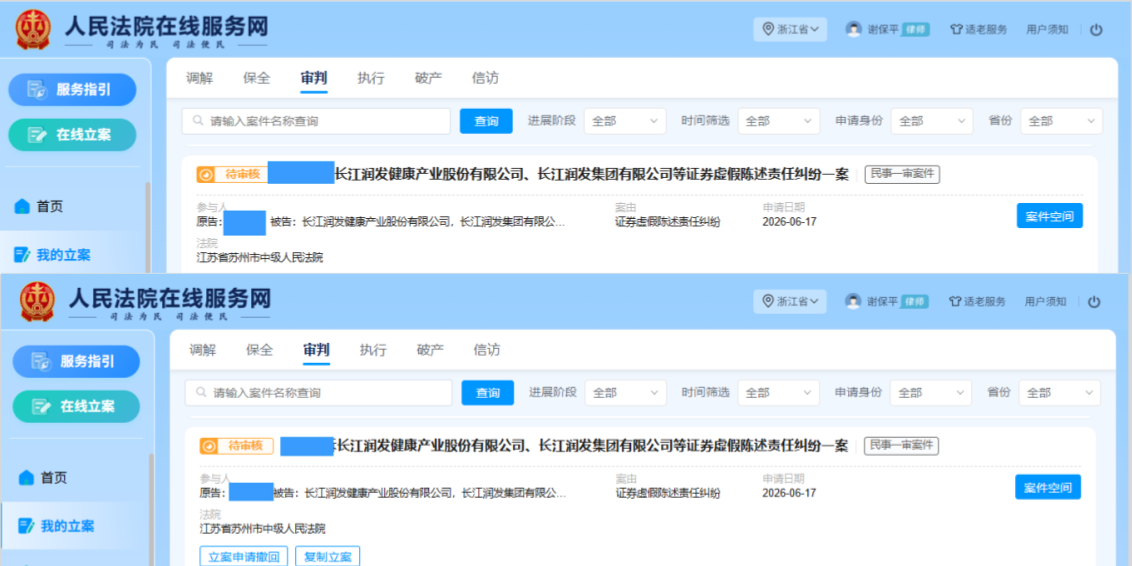1132x566 pixels.
Task: Switch to 保全 tab in upper screenshot
Action: click(256, 79)
